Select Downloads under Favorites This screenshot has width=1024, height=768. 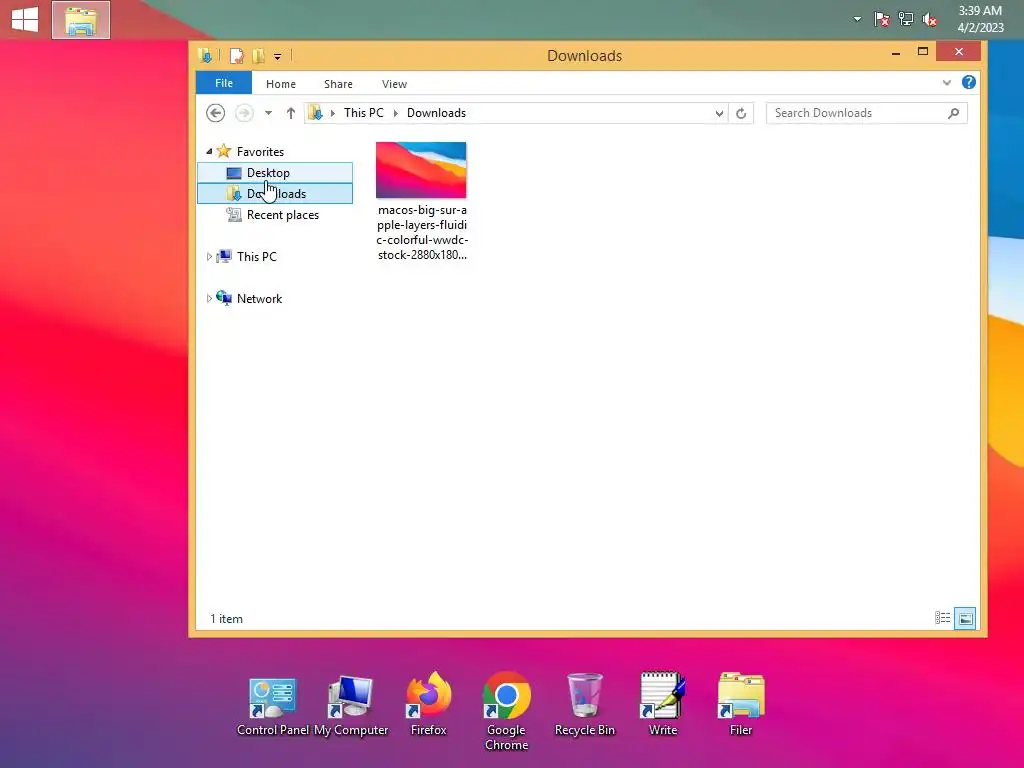(x=275, y=194)
